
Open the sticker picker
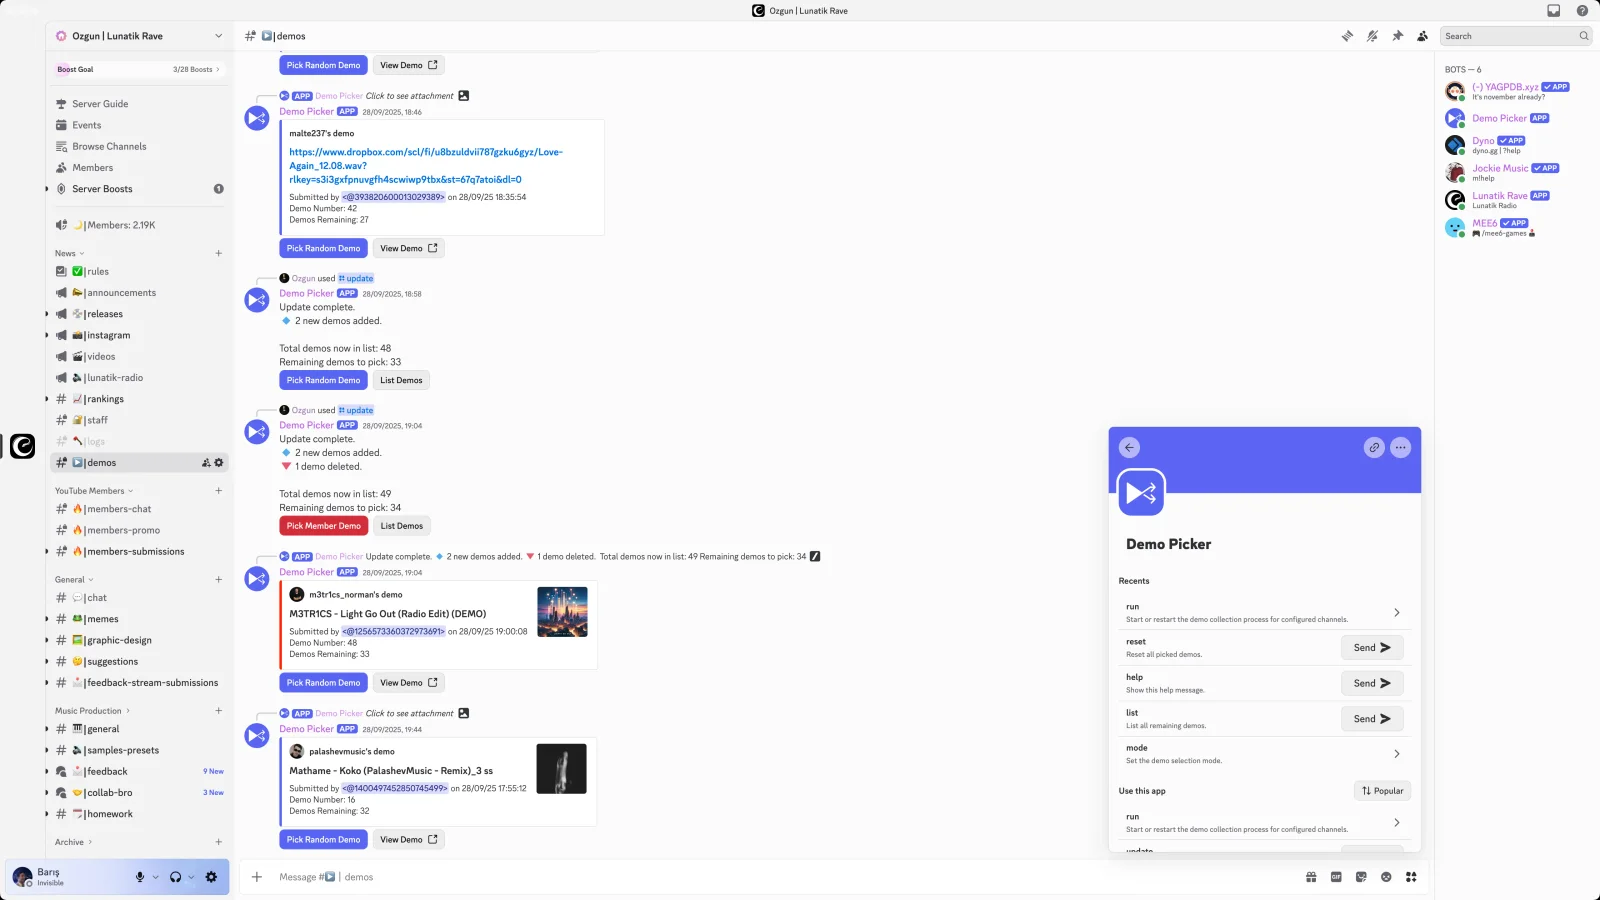[x=1361, y=876]
